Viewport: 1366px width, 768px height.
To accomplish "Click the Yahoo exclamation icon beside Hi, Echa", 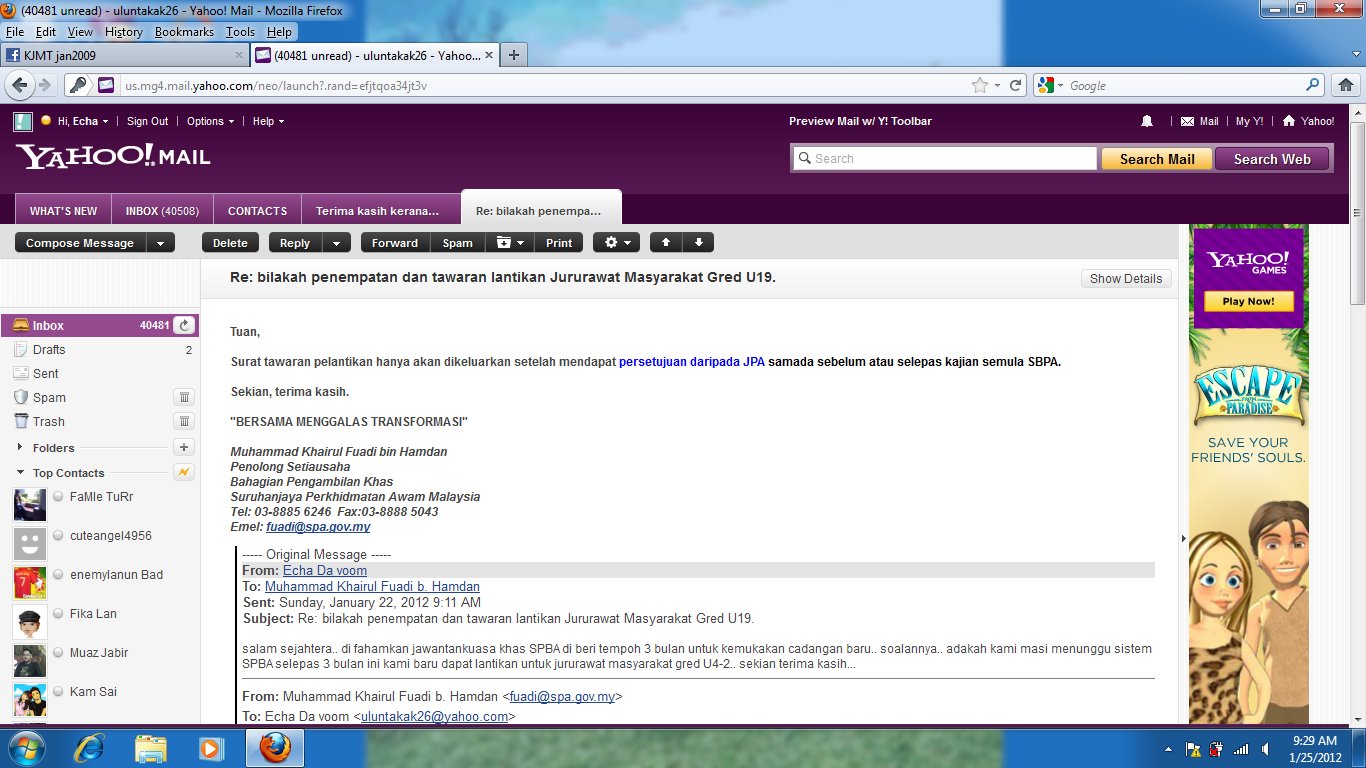I will 23,122.
